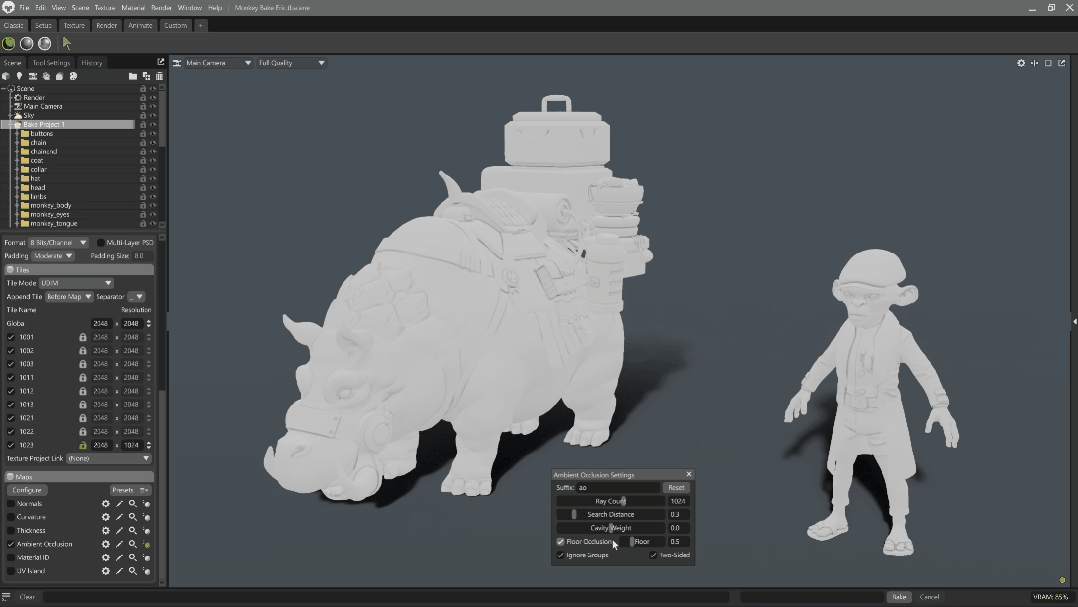This screenshot has width=1078, height=607.
Task: Enable the Normals map checkbox
Action: coord(11,504)
